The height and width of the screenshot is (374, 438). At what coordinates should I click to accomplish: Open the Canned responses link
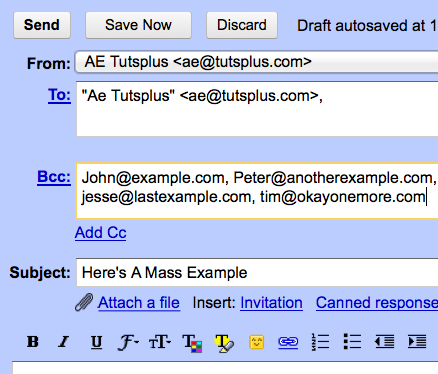pyautogui.click(x=377, y=303)
